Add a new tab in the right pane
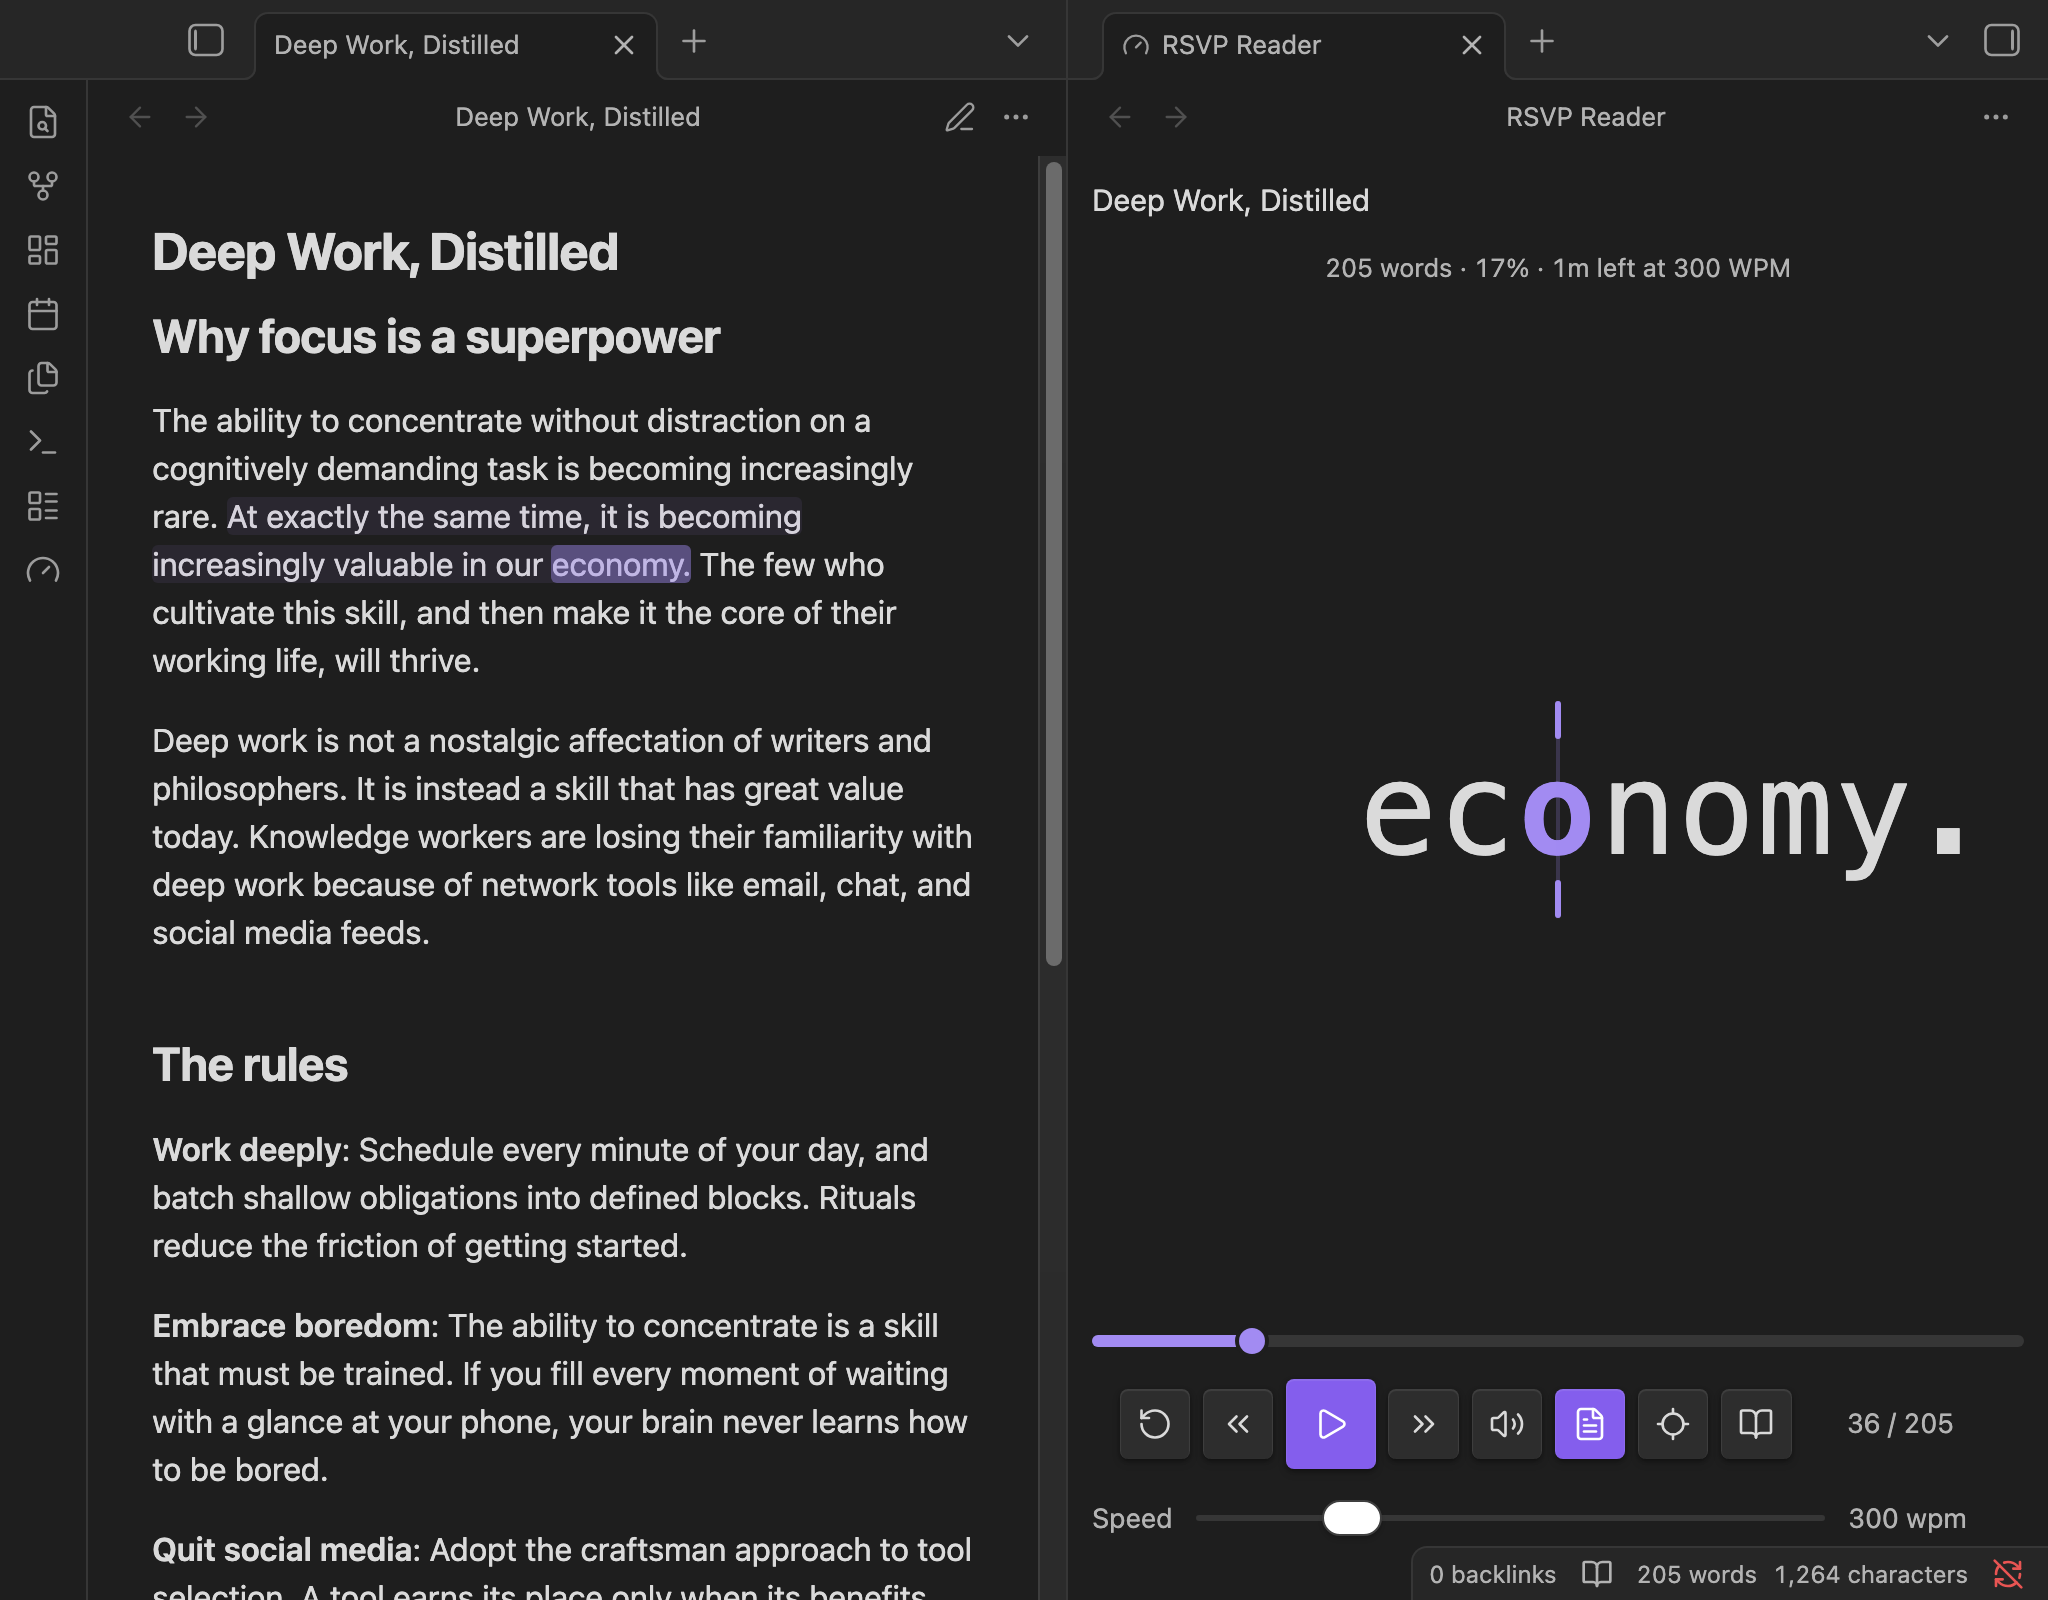Image resolution: width=2048 pixels, height=1600 pixels. point(1542,41)
